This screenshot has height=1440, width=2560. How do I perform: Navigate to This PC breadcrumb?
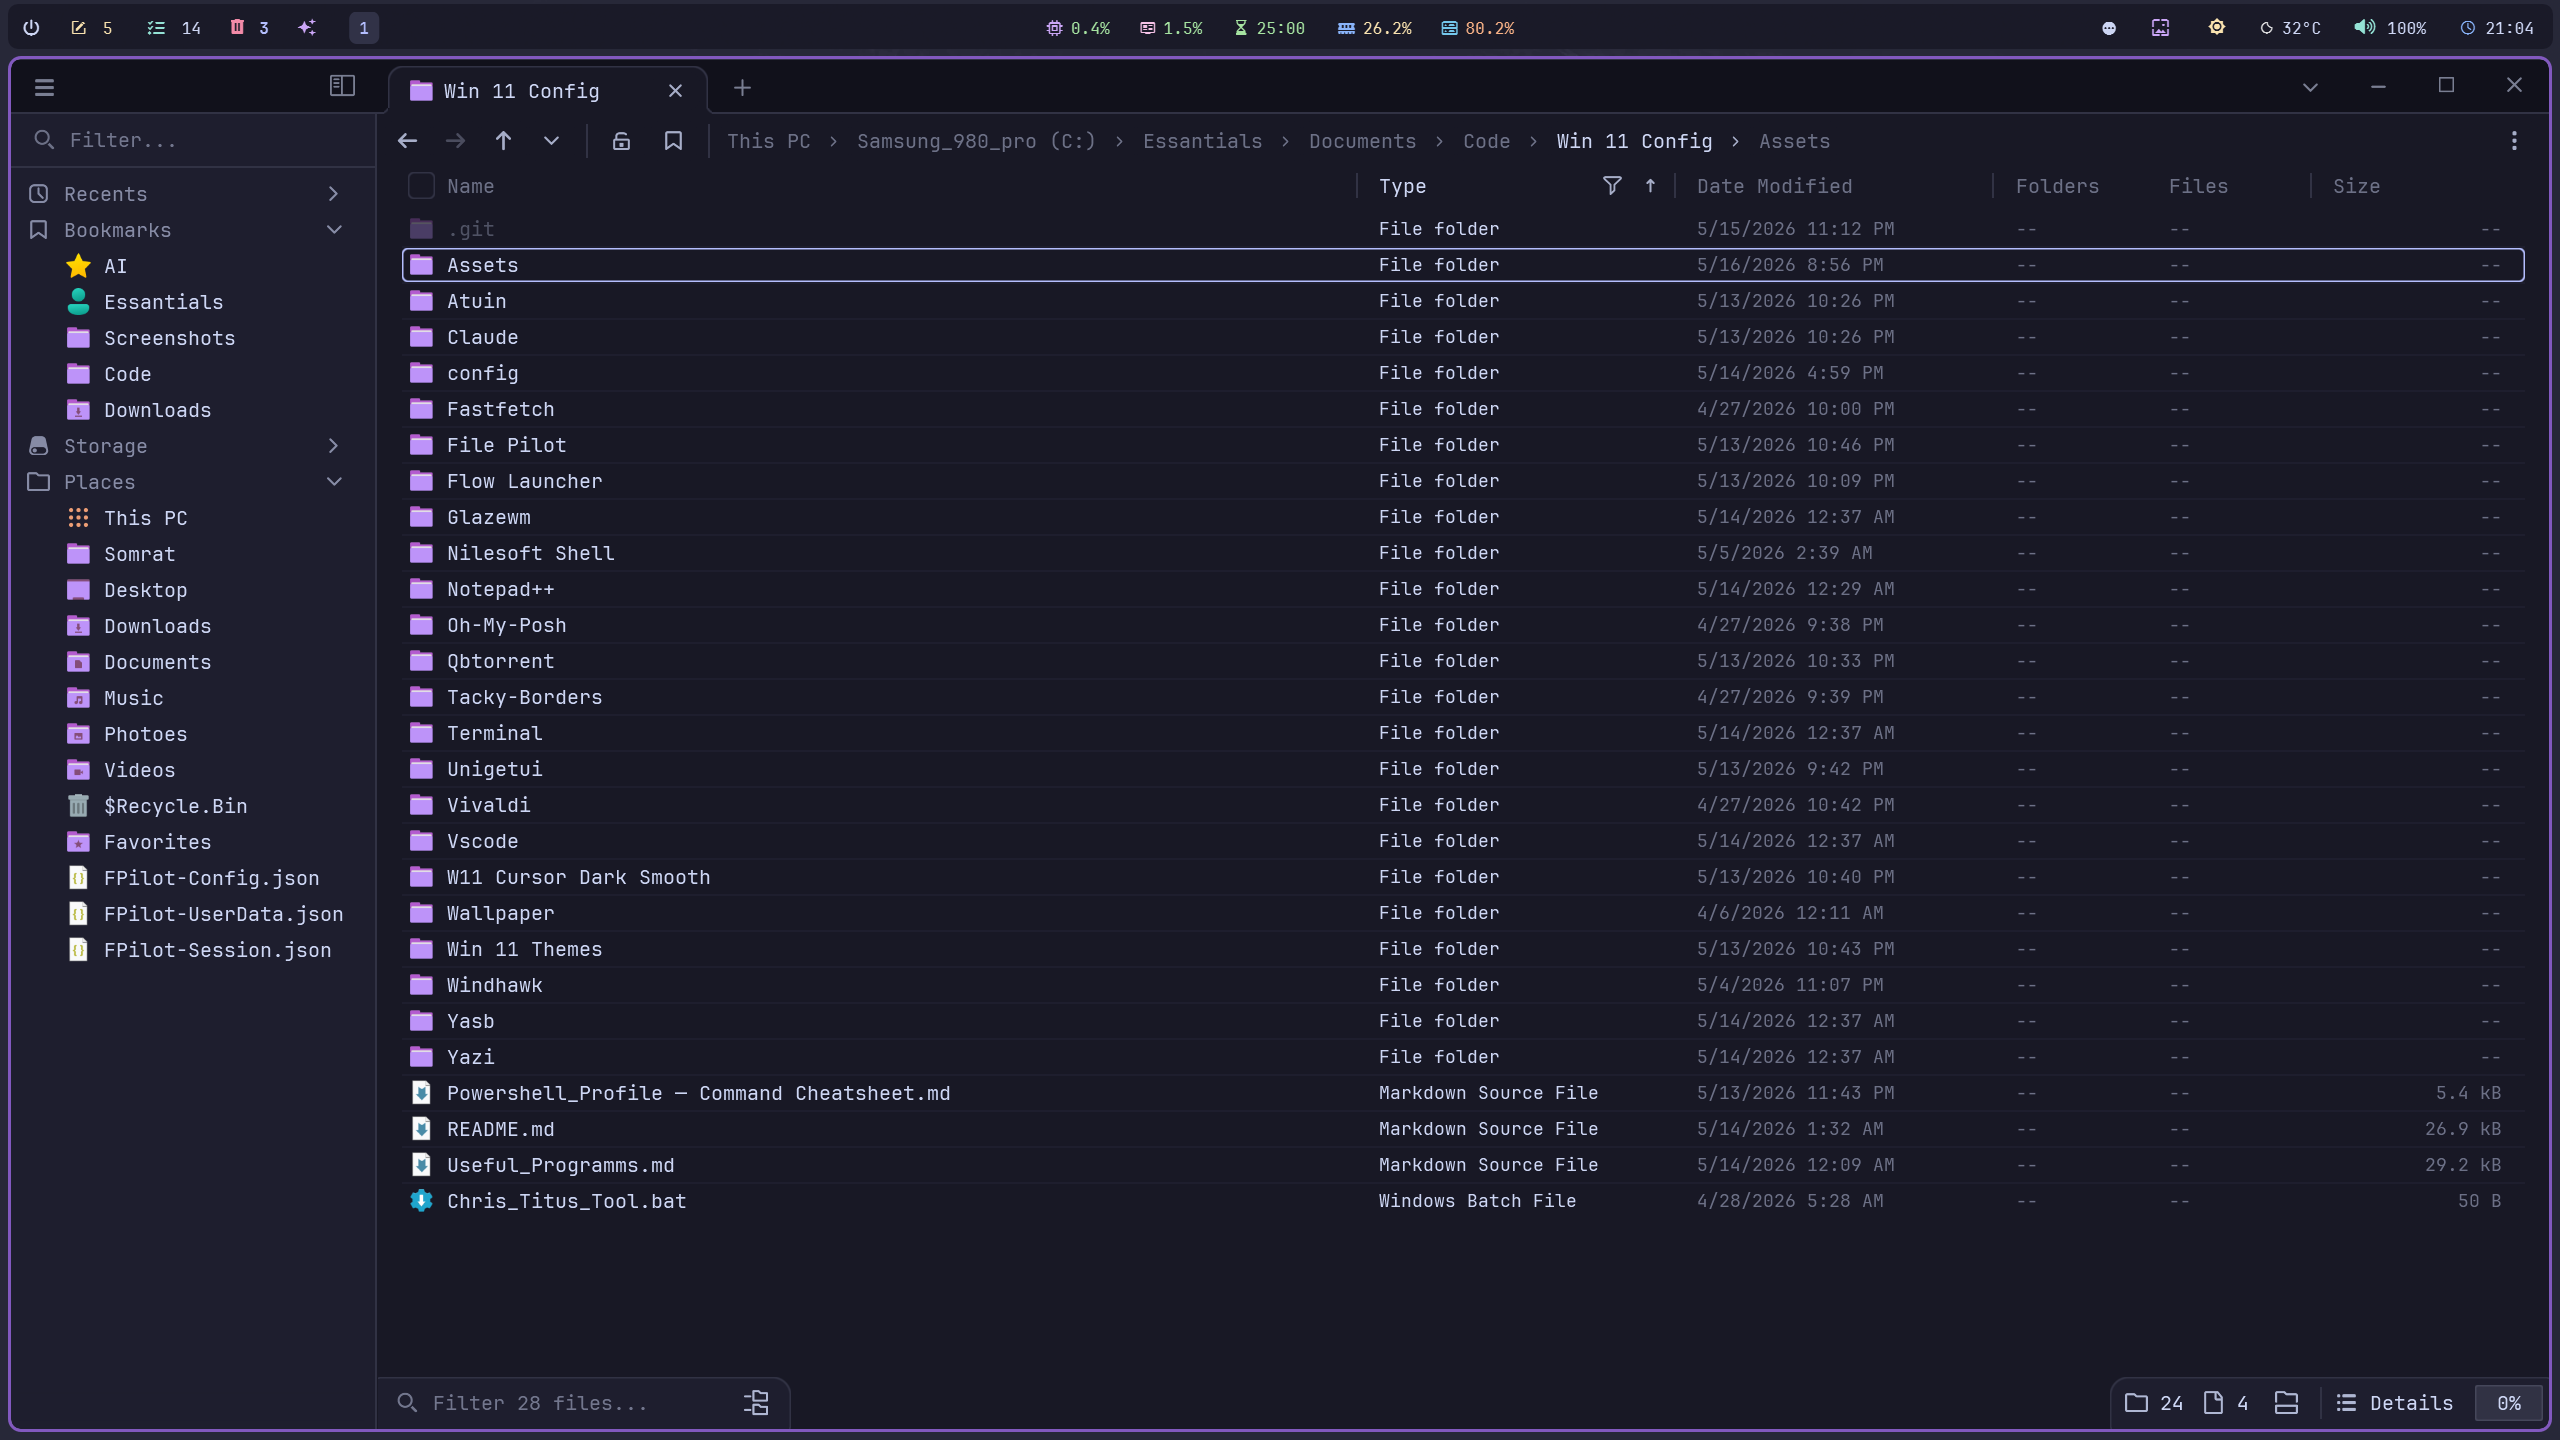click(769, 141)
